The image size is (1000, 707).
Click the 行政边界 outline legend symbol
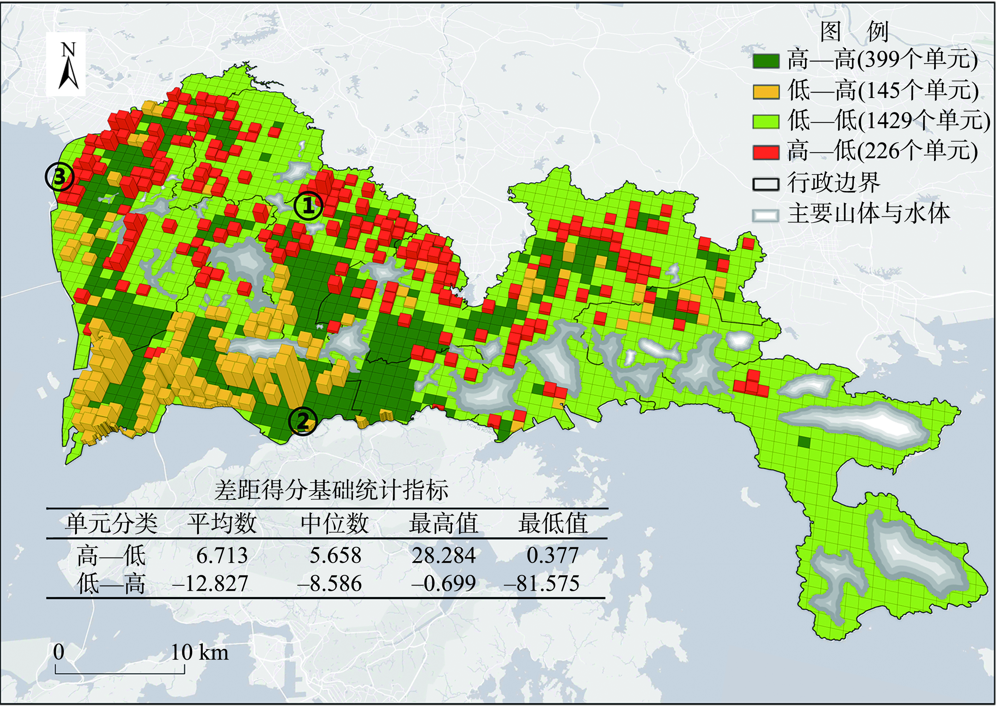point(766,184)
